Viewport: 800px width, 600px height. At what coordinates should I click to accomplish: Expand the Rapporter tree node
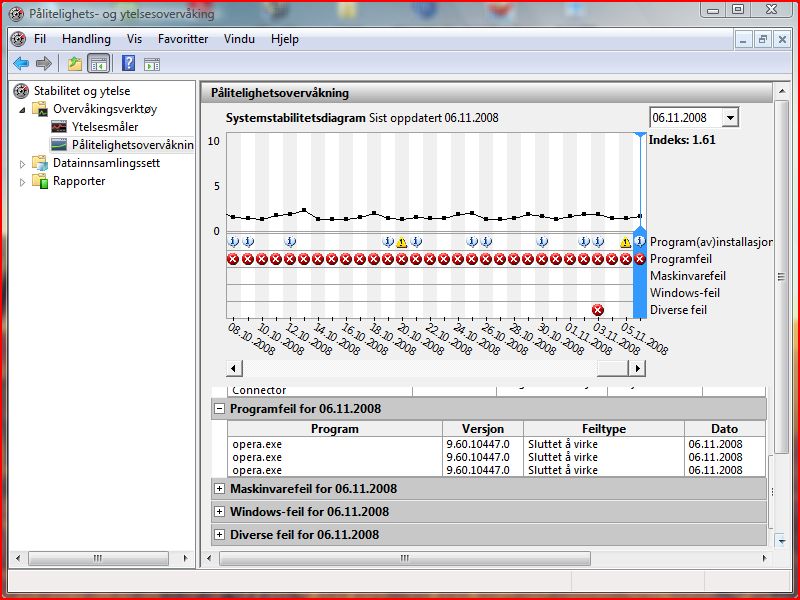pos(22,182)
